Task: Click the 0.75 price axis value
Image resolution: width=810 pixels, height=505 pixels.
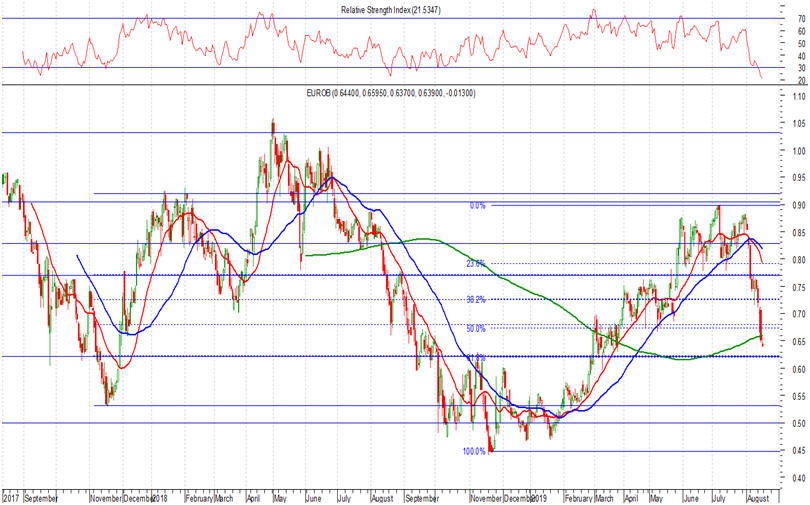Action: point(798,287)
